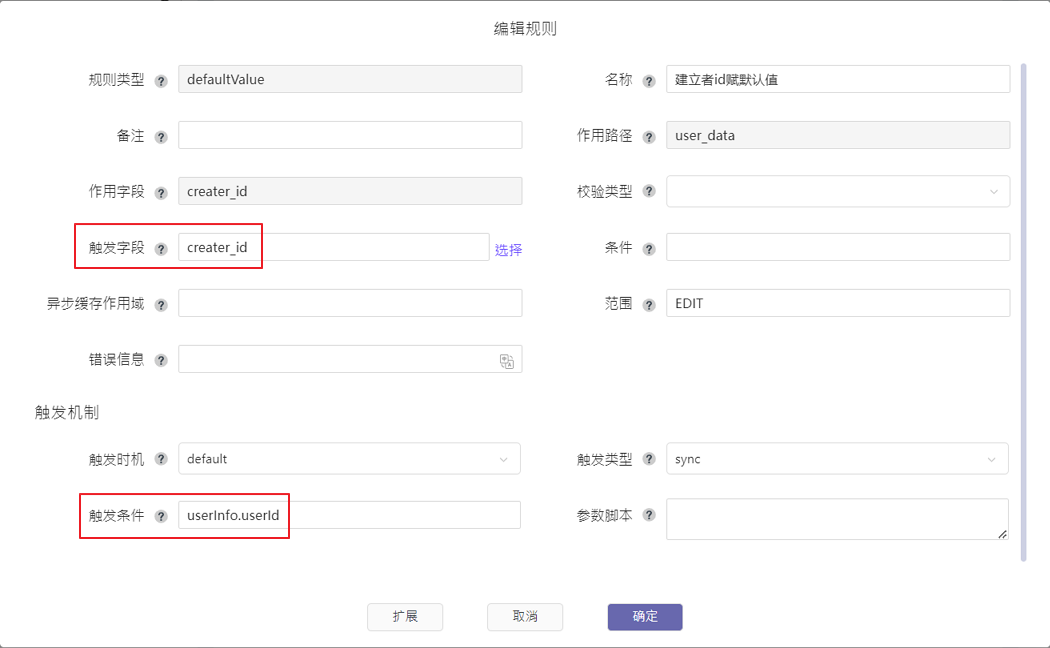1050x648 pixels.
Task: Click help icon next to 参数脚本
Action: tap(649, 516)
